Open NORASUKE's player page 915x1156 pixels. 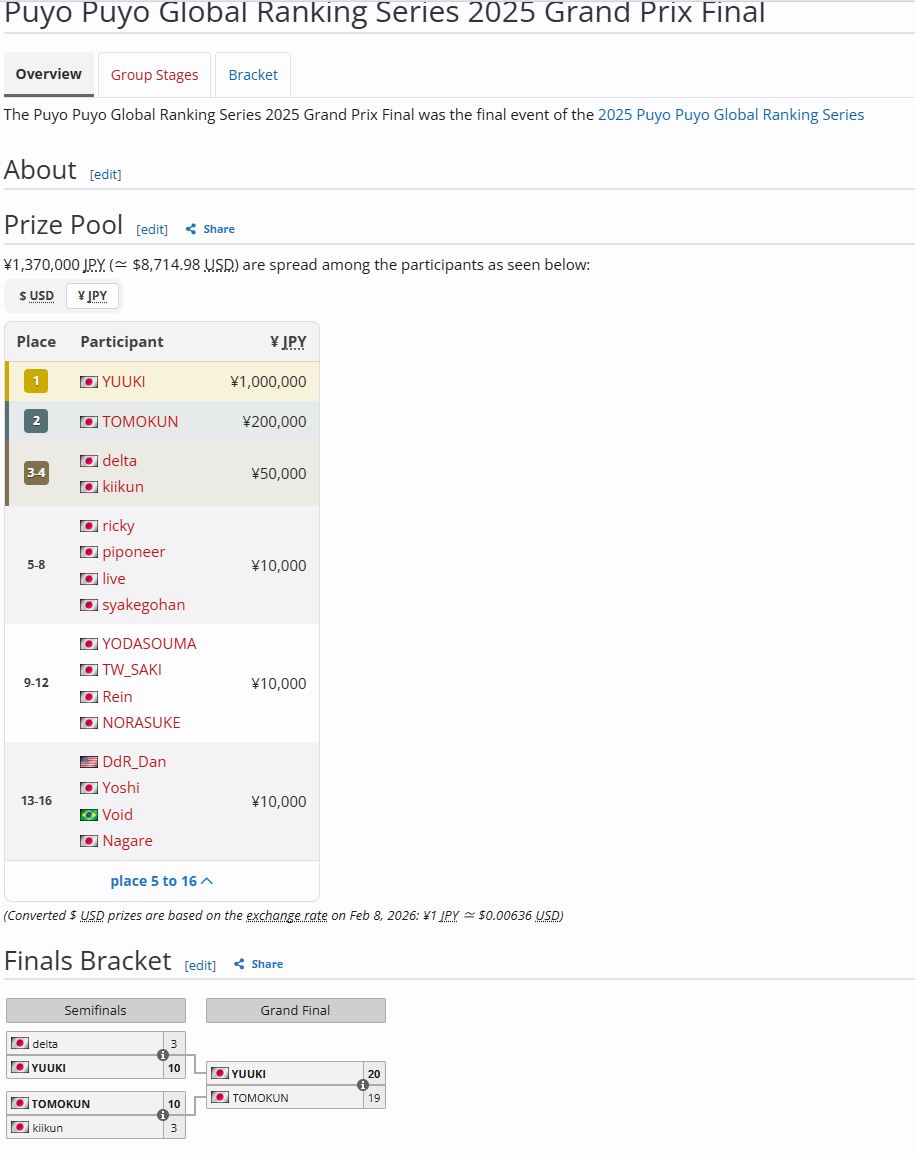point(142,722)
